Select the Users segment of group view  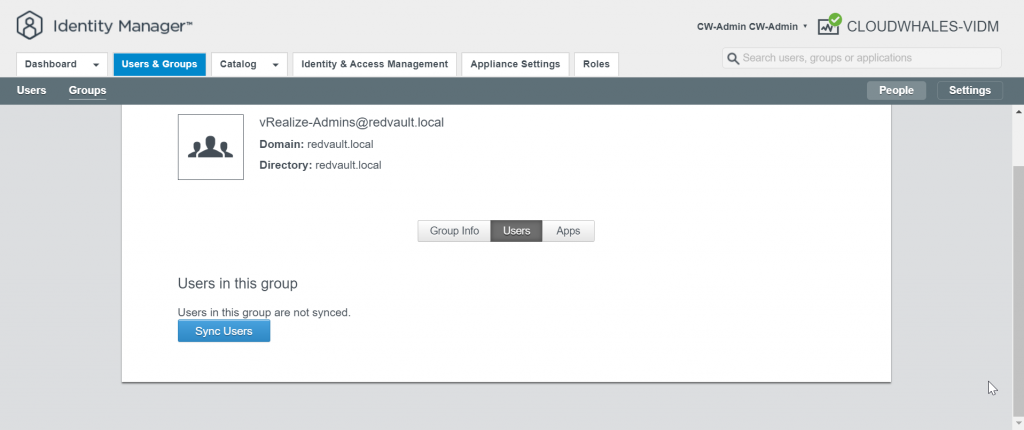click(x=517, y=231)
